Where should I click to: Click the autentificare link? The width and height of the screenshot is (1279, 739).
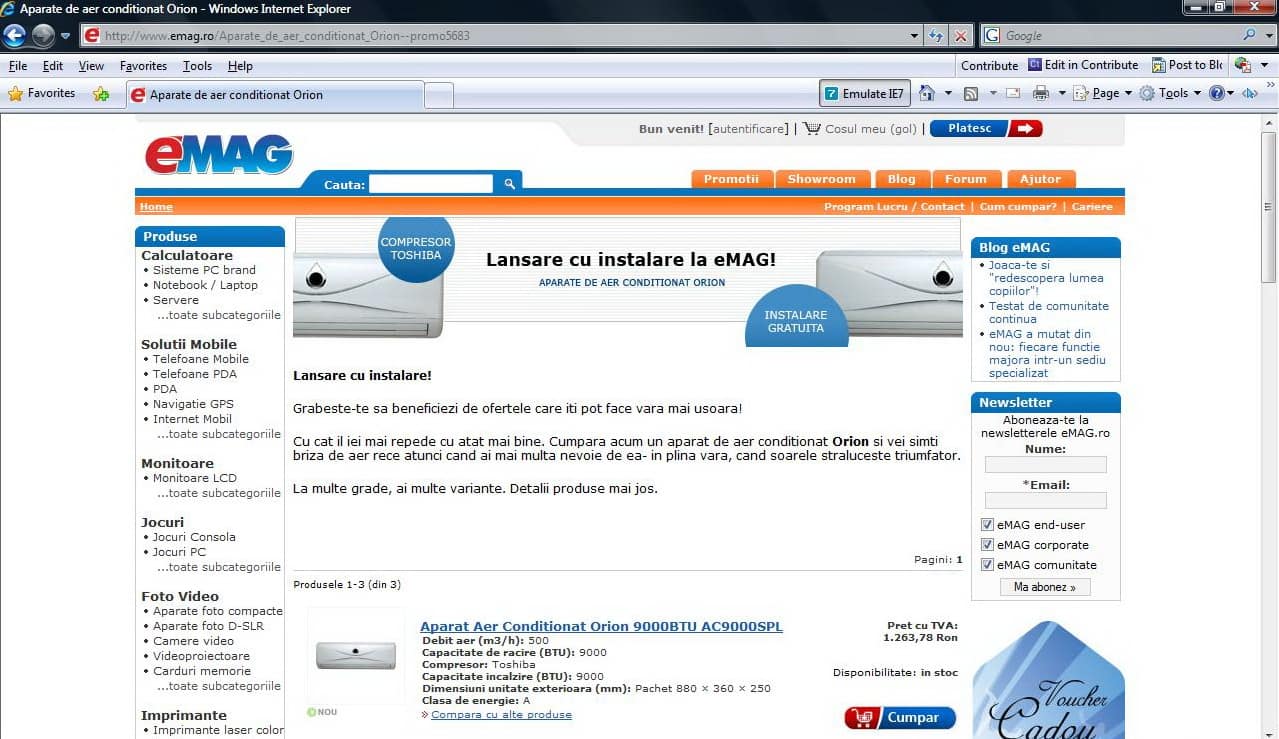(x=748, y=129)
